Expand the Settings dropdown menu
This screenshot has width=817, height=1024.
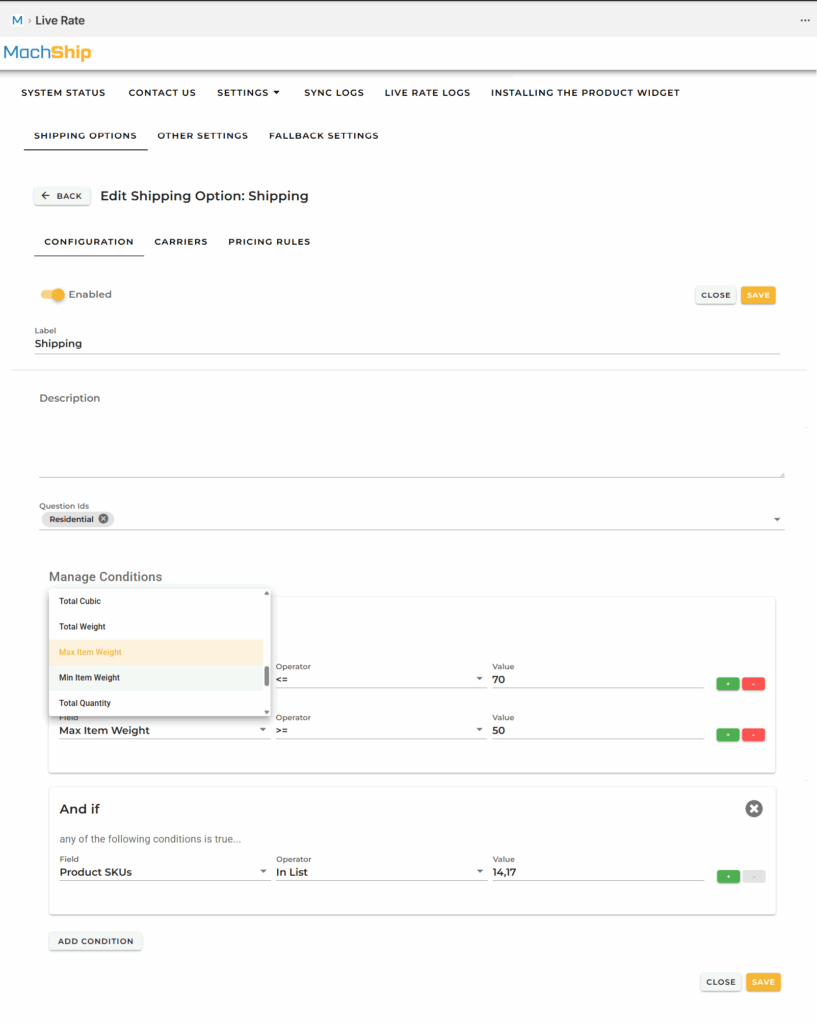click(x=248, y=93)
